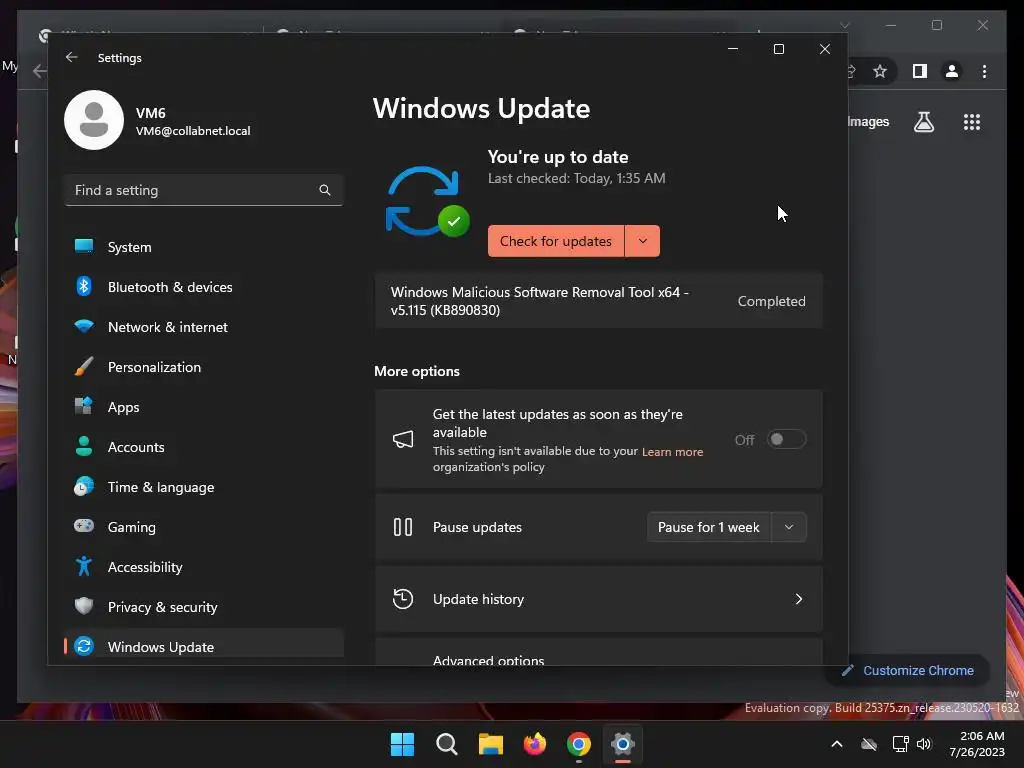This screenshot has width=1024, height=768.
Task: Expand the dropdown arrow beside Check for updates
Action: coord(643,241)
